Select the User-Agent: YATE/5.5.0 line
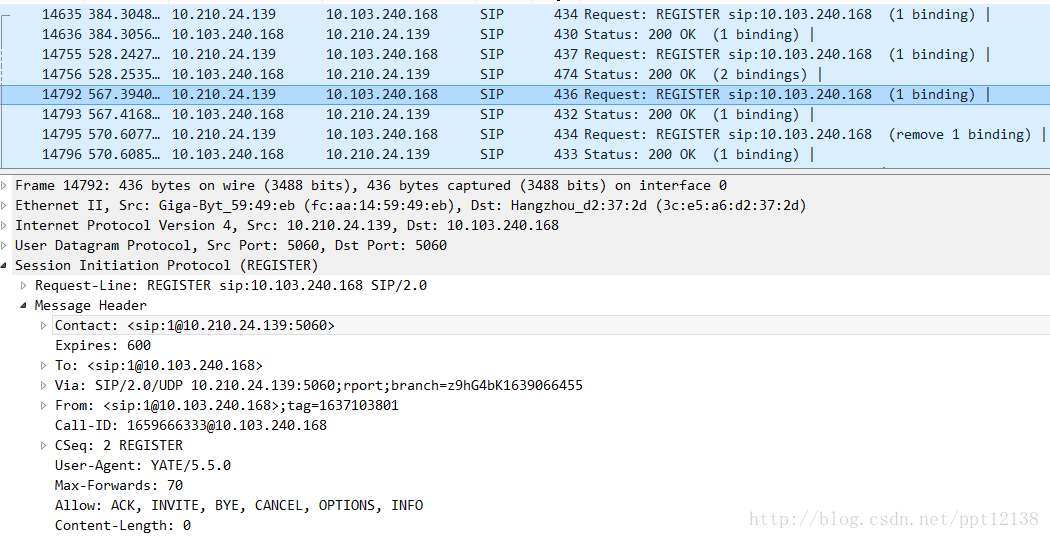This screenshot has height=539, width=1050. pyautogui.click(x=143, y=465)
